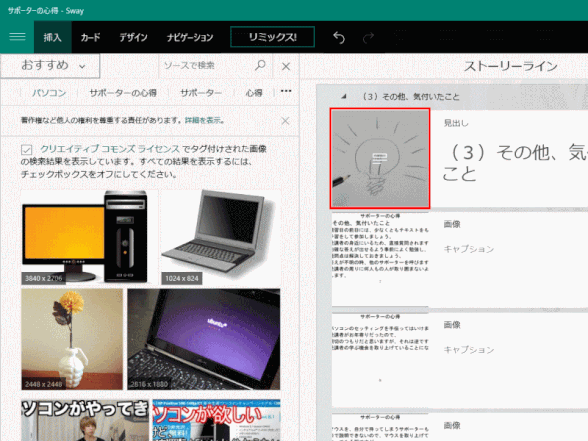Collapse the (3) その他 section triangle
Screen dimensions: 588x441
pyautogui.click(x=344, y=97)
